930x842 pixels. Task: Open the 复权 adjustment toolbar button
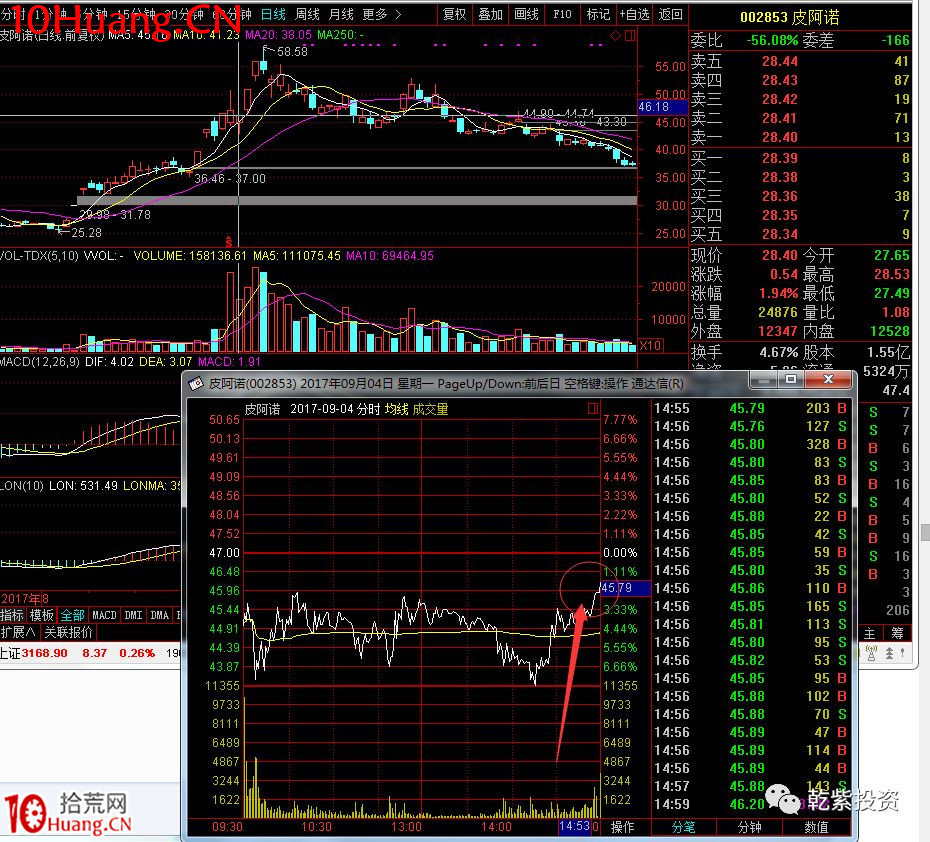tap(455, 14)
